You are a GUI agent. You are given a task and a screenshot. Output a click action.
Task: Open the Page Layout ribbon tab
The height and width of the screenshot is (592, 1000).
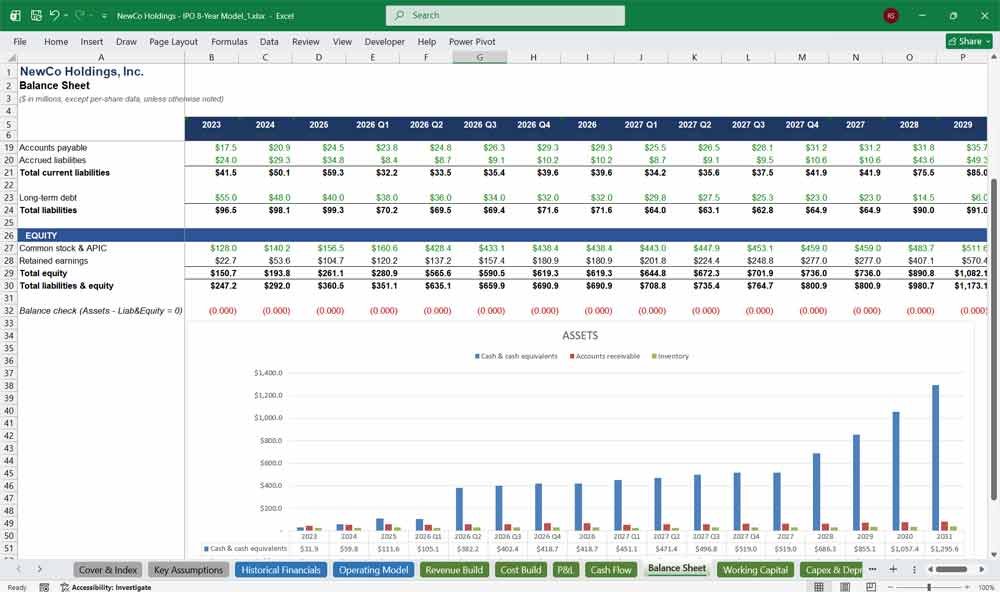(173, 41)
